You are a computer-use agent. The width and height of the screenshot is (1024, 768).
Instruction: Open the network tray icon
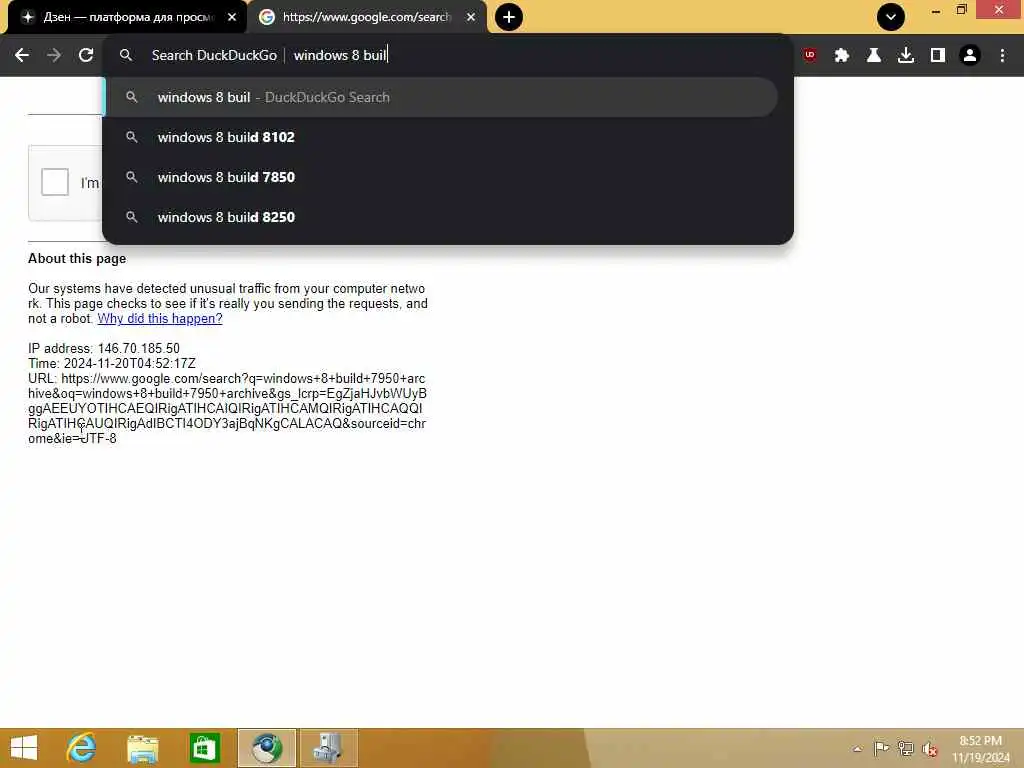(x=906, y=748)
